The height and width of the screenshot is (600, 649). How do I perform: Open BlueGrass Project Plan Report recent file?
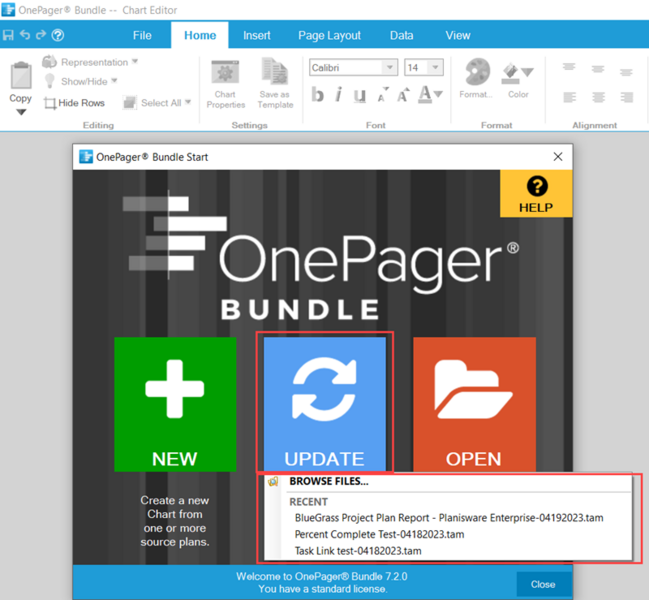click(x=449, y=518)
